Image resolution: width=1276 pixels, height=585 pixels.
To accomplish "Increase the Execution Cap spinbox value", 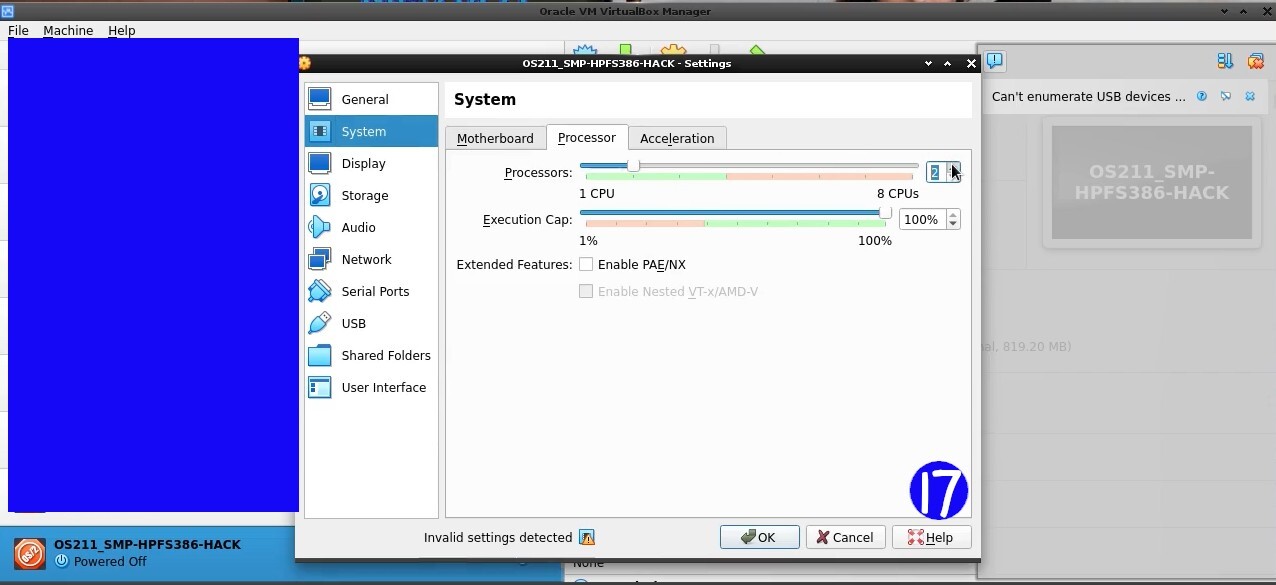I will [x=953, y=215].
